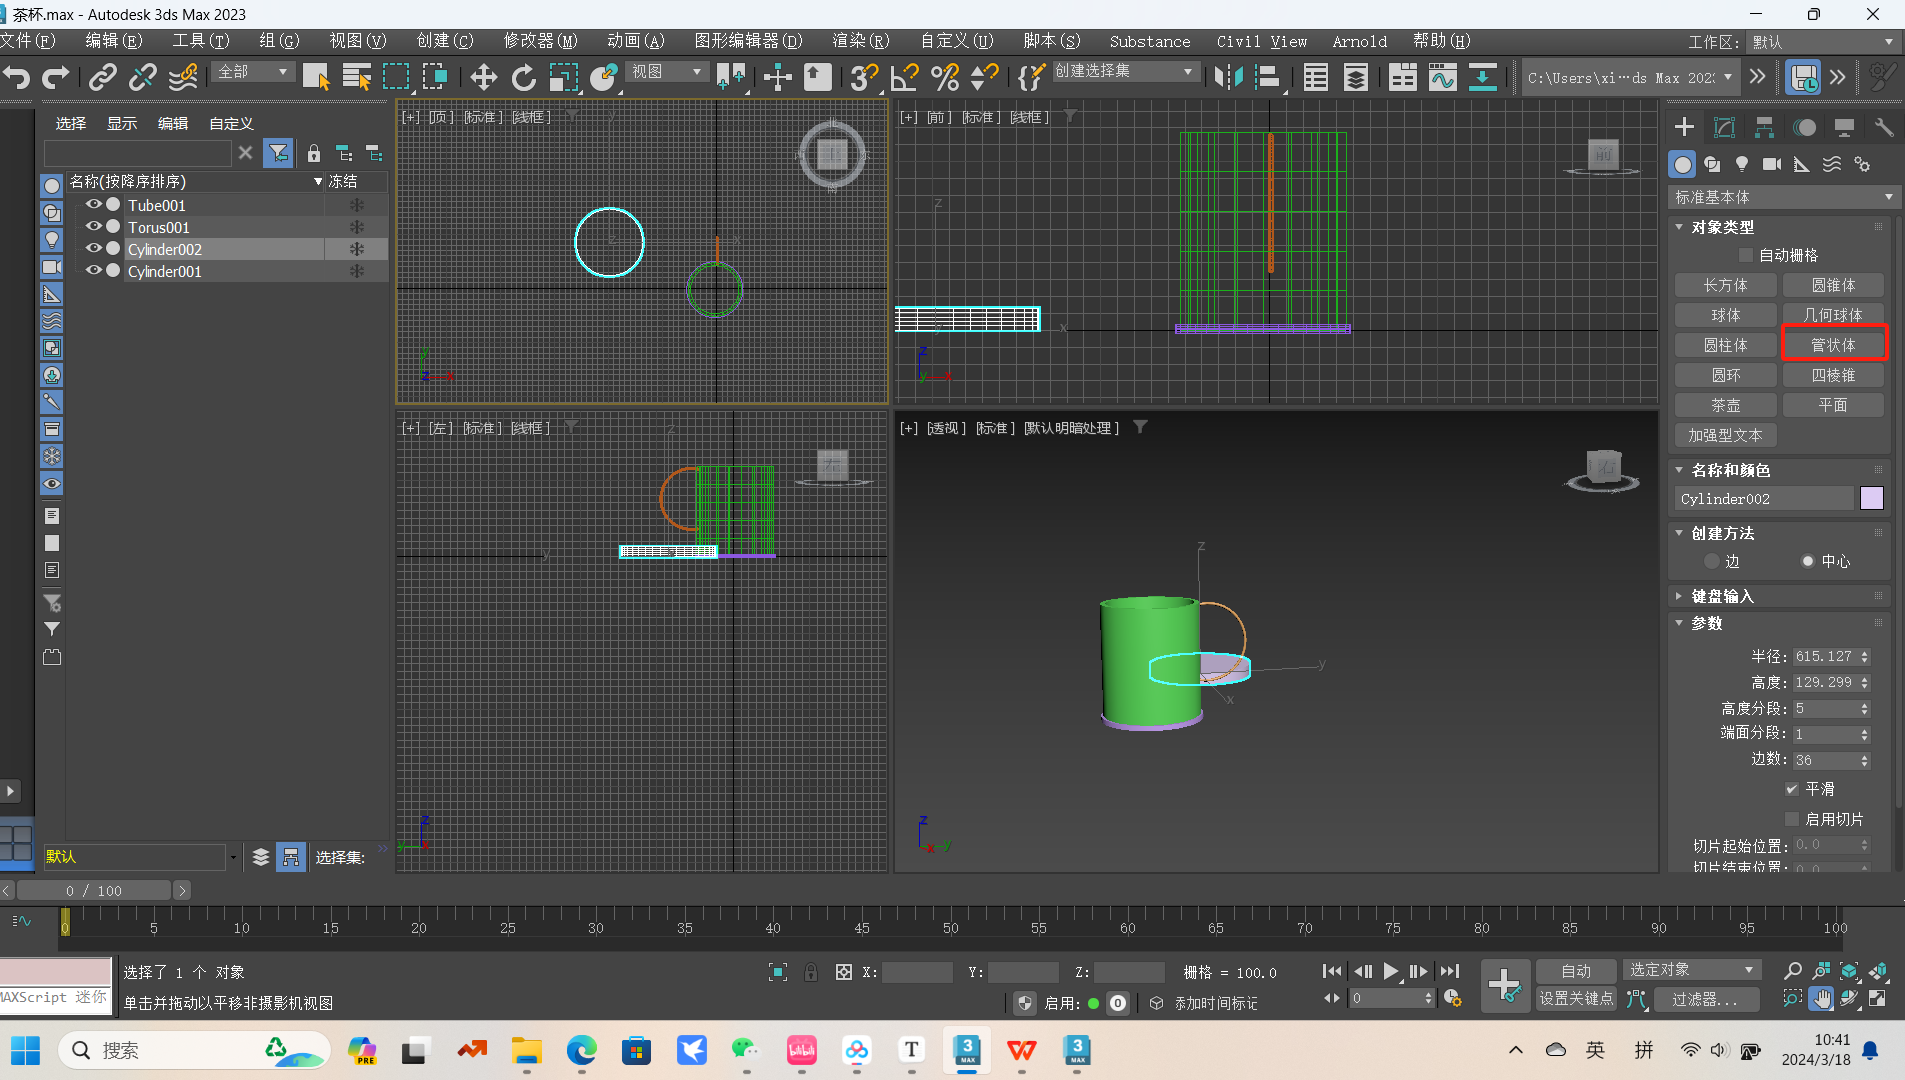Viewport: 1905px width, 1080px height.
Task: Switch to the 显示 tab in scene explorer
Action: click(122, 123)
